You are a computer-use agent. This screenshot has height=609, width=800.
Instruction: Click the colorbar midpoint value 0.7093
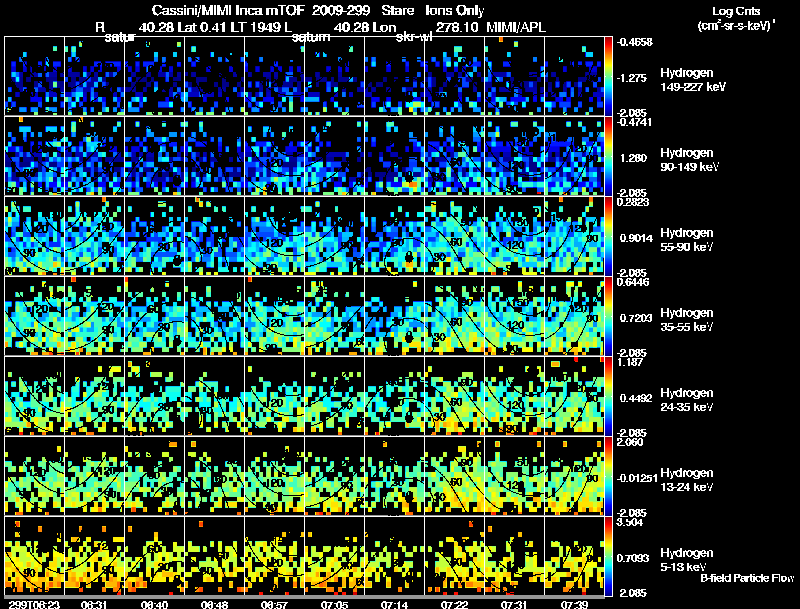coord(633,559)
